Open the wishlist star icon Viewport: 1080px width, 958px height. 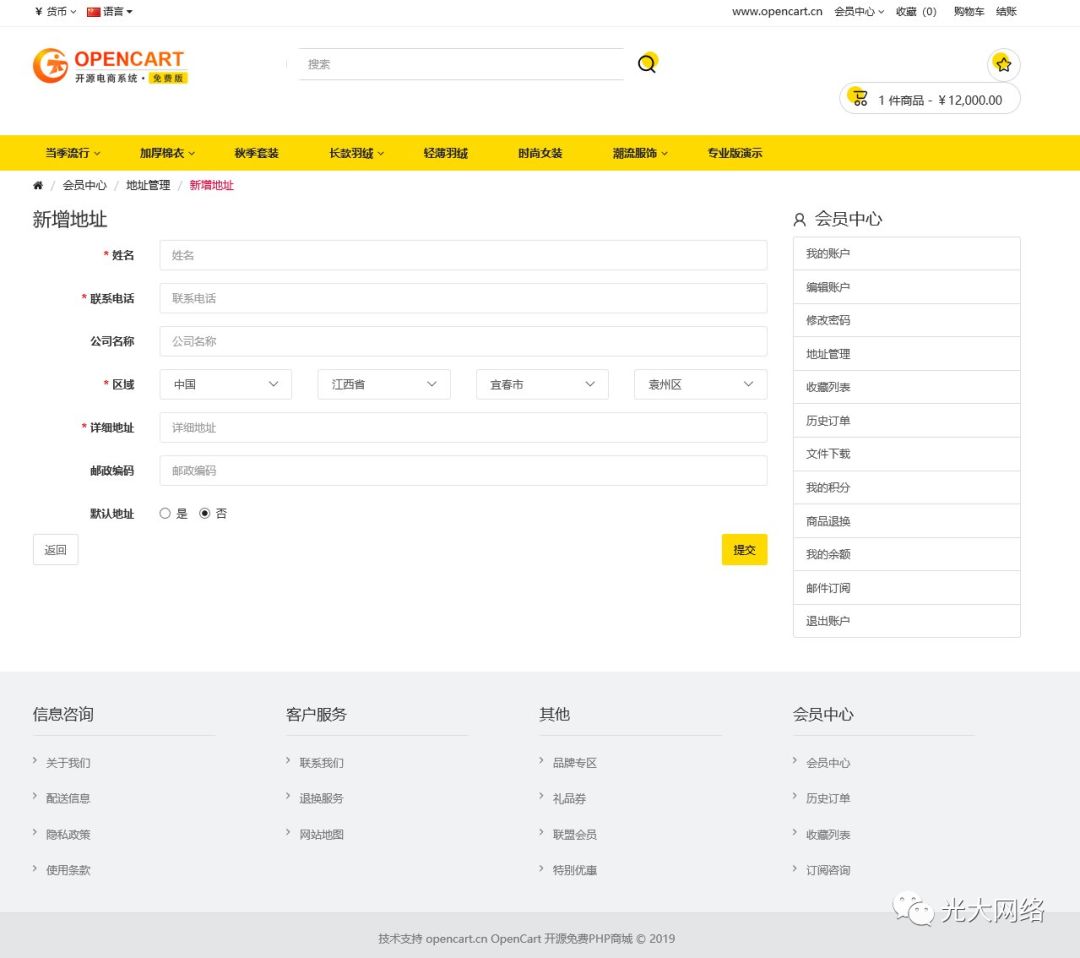pos(1003,65)
